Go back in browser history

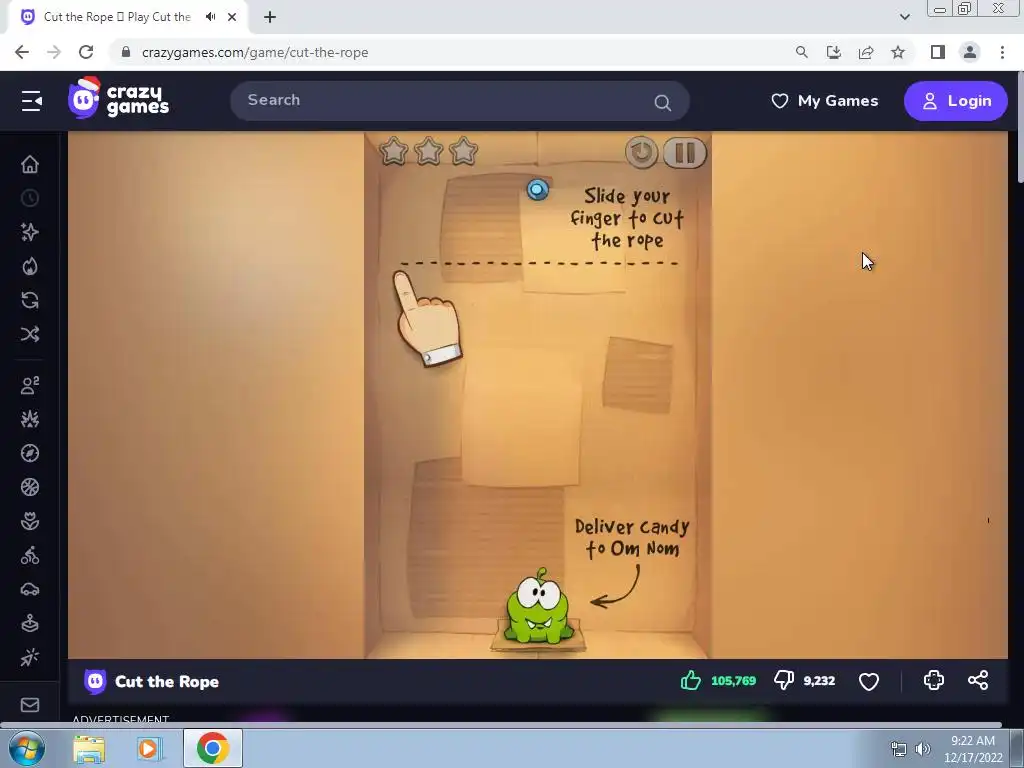point(22,52)
